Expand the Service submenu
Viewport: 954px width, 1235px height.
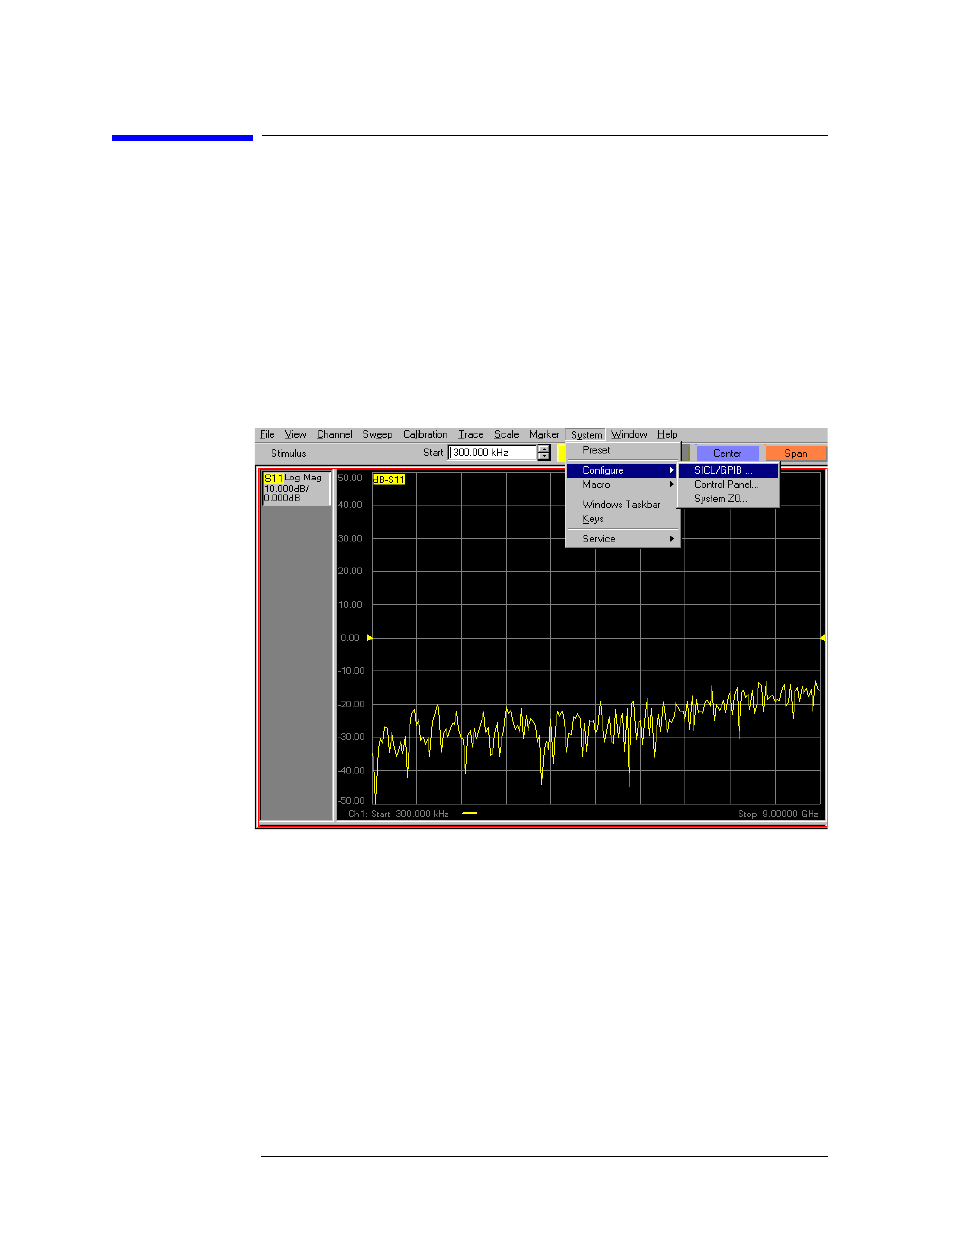tap(623, 539)
